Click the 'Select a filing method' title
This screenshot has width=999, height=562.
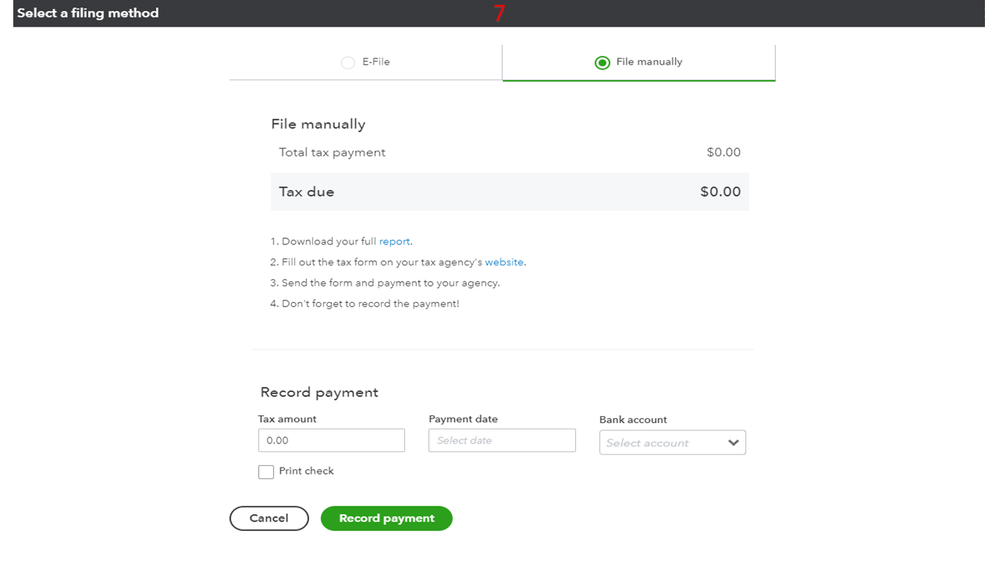[88, 13]
